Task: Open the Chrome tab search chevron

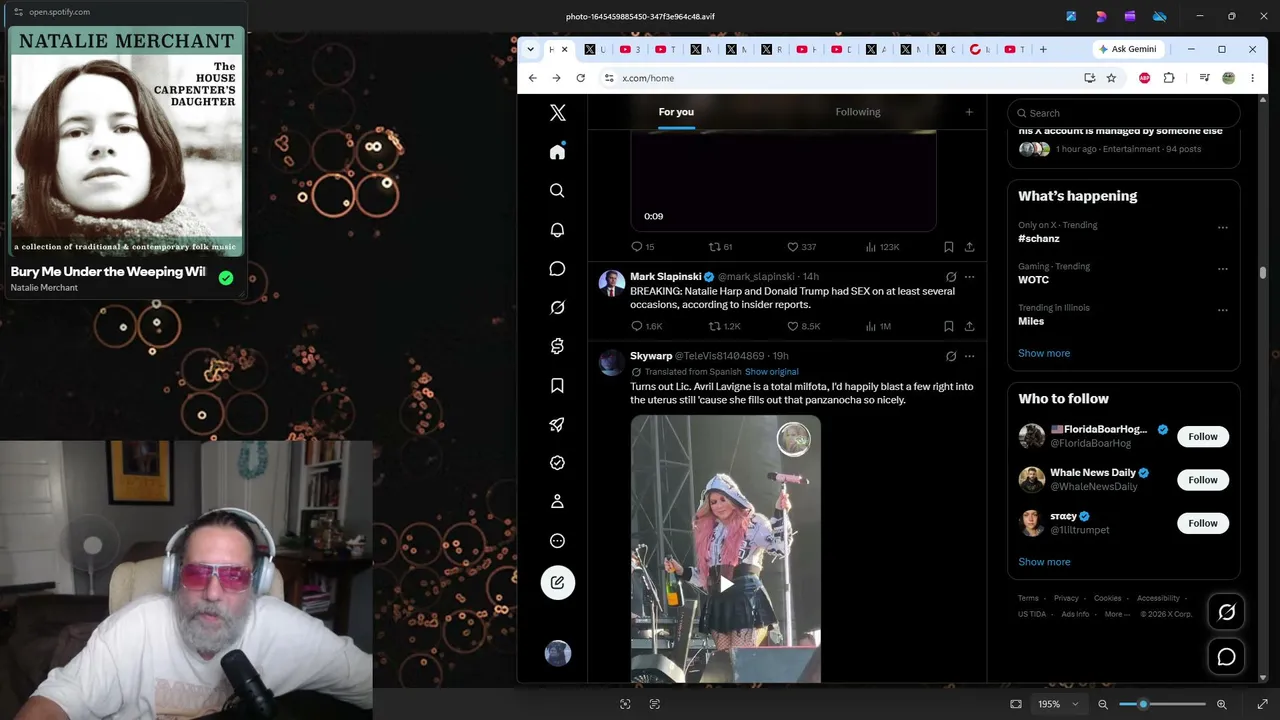Action: point(530,49)
